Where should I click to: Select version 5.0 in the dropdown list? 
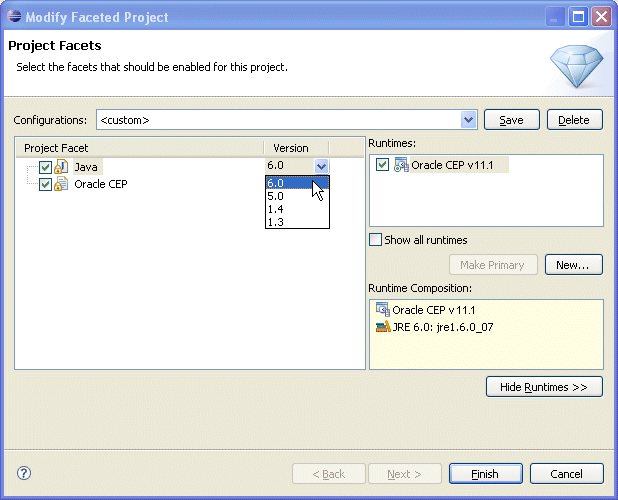click(x=297, y=196)
